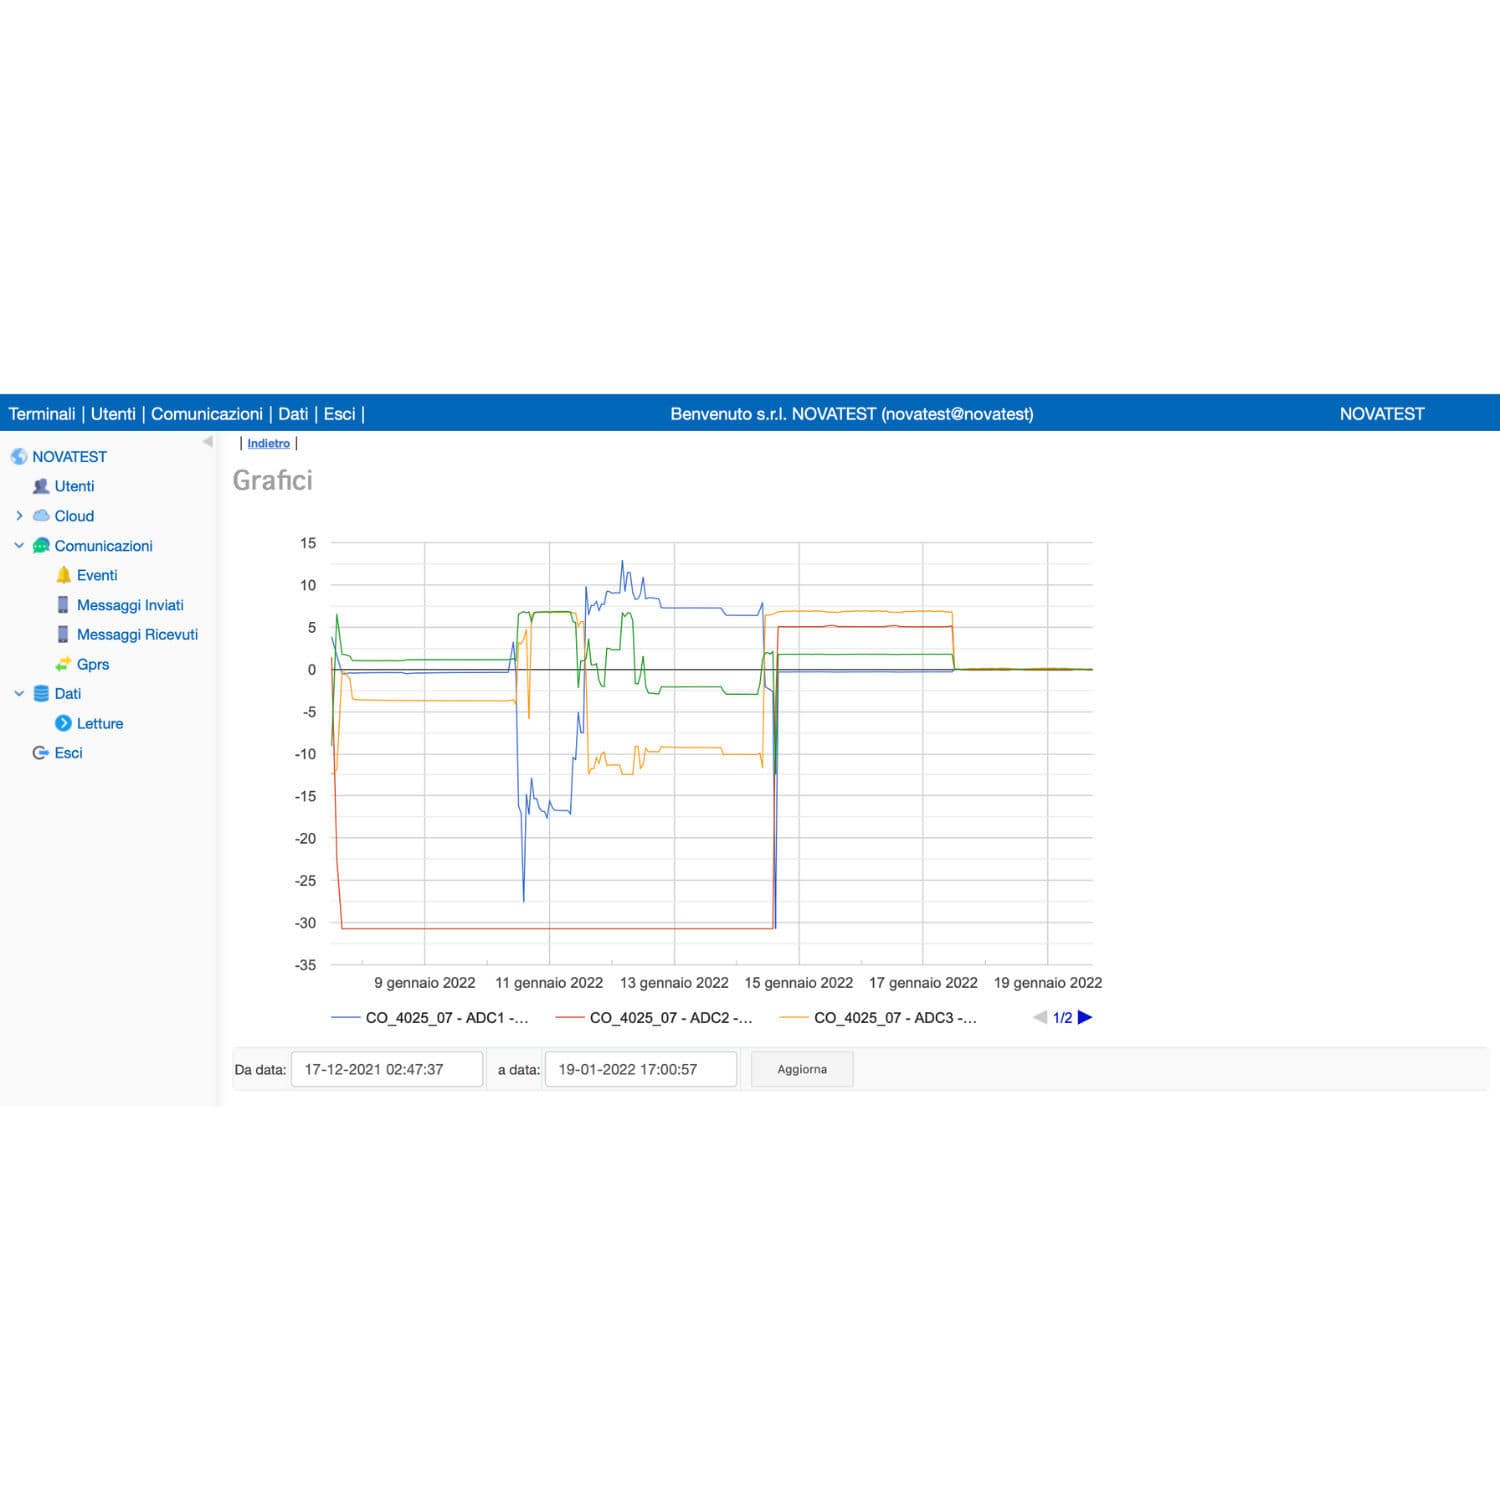The width and height of the screenshot is (1500, 1500).
Task: Open Letture under Dati
Action: pyautogui.click(x=99, y=723)
